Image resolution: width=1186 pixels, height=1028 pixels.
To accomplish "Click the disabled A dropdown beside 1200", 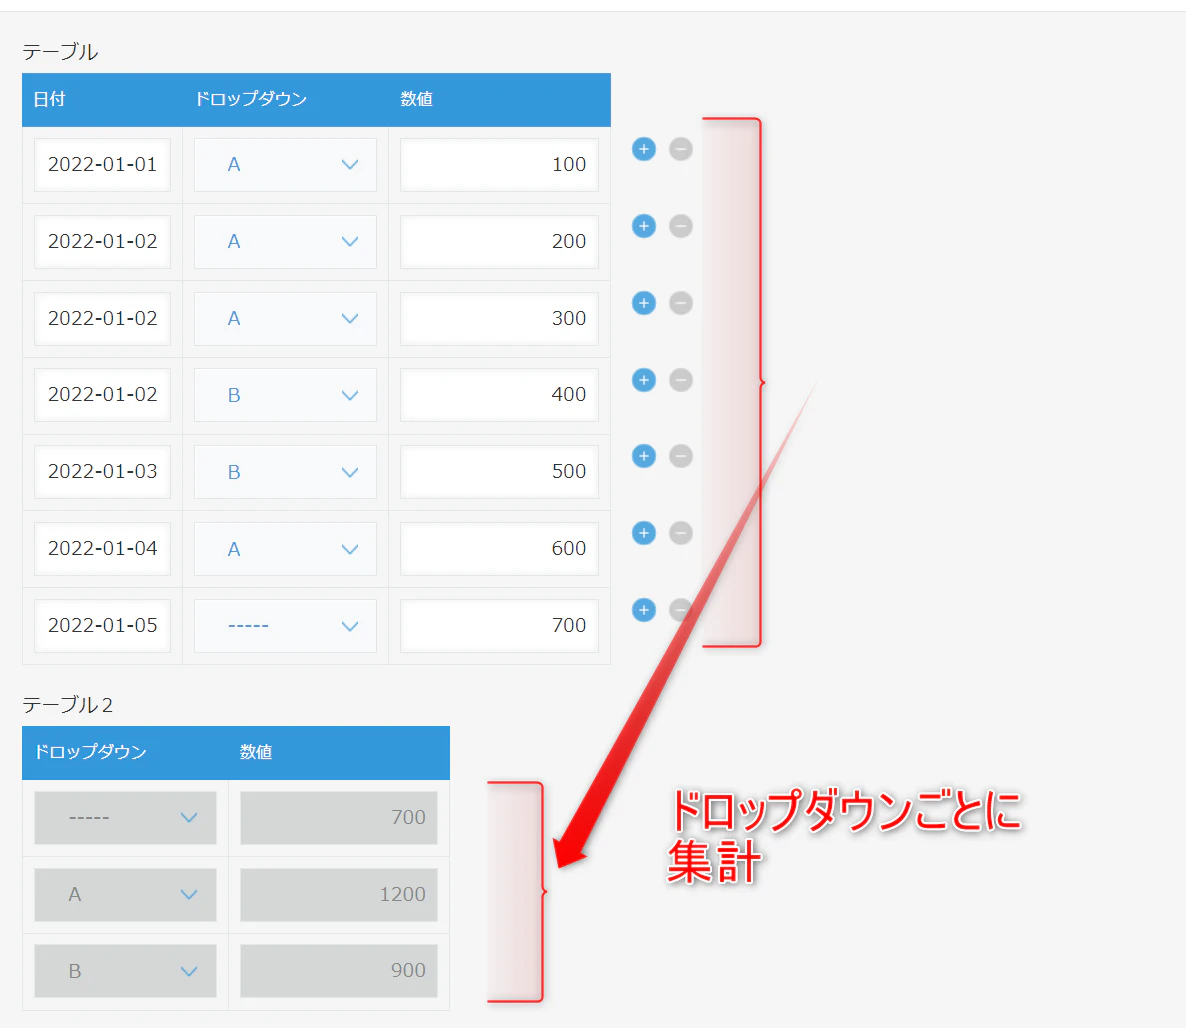I will (x=126, y=895).
